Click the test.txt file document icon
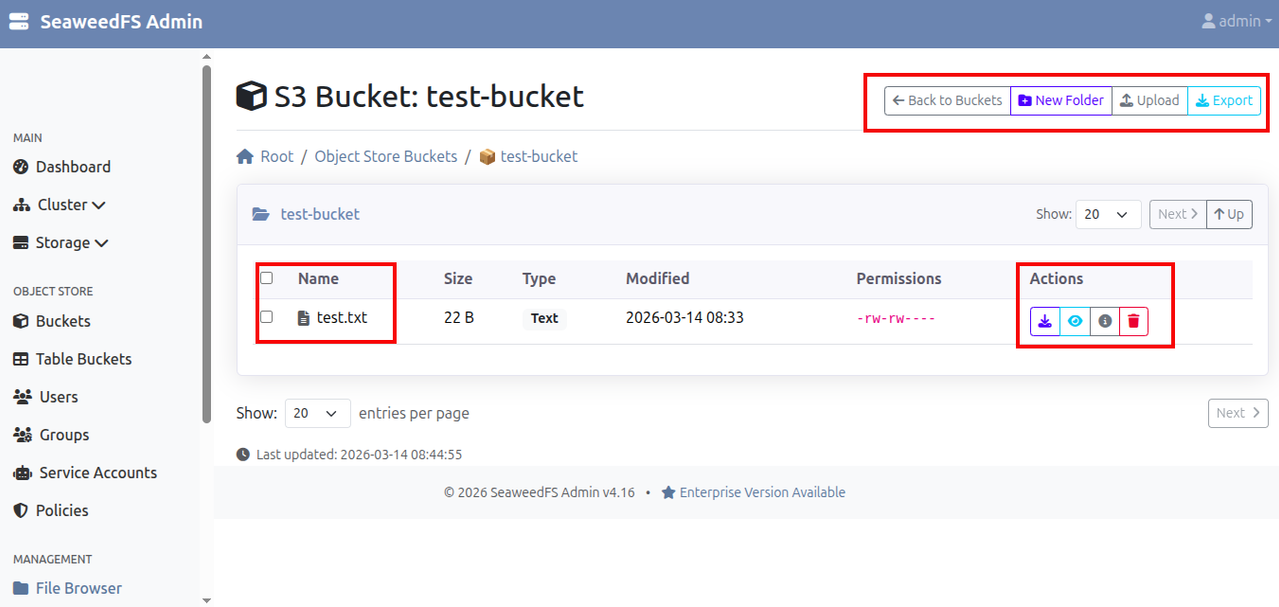The width and height of the screenshot is (1279, 607). click(304, 318)
